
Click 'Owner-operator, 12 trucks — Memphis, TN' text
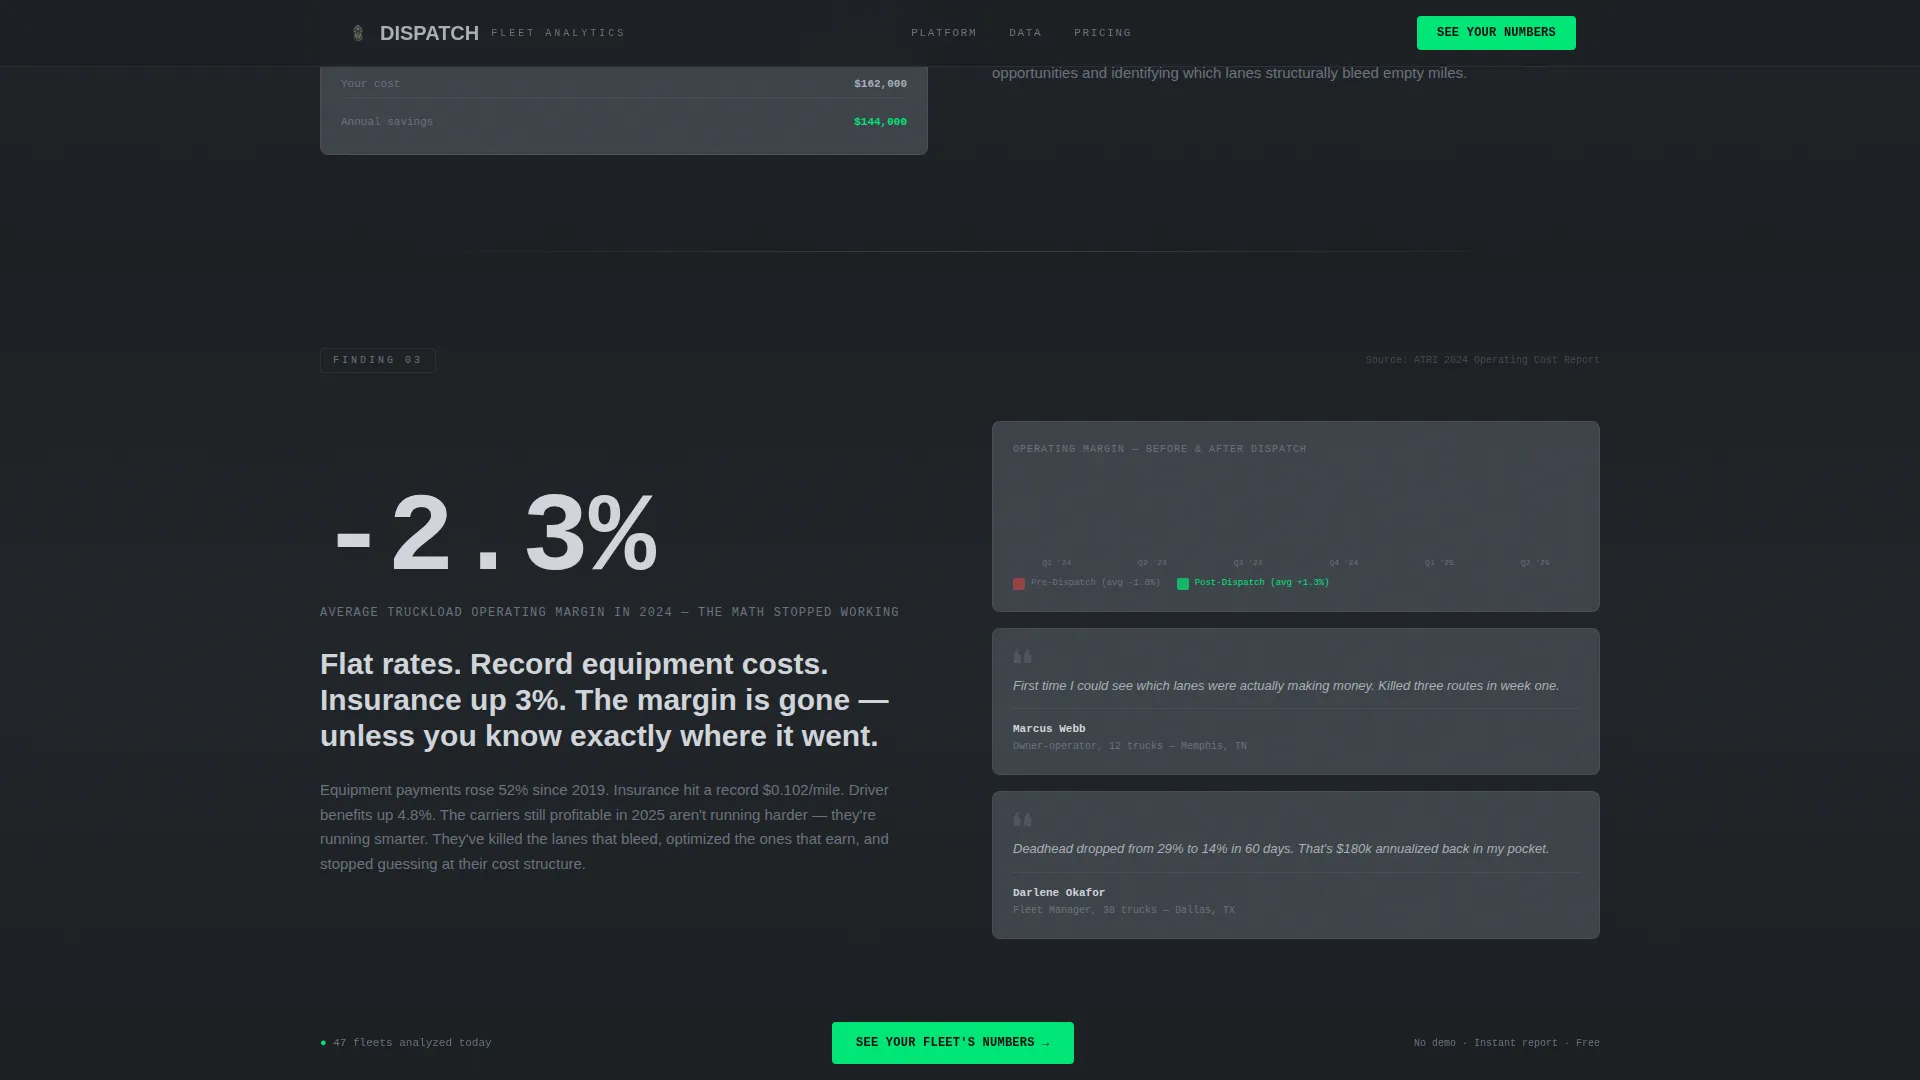click(x=1129, y=746)
